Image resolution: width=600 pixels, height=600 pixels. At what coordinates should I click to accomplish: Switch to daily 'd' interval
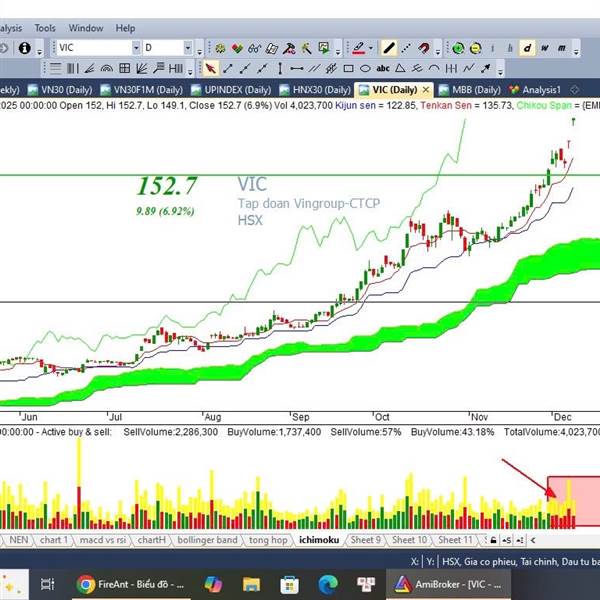[x=527, y=48]
